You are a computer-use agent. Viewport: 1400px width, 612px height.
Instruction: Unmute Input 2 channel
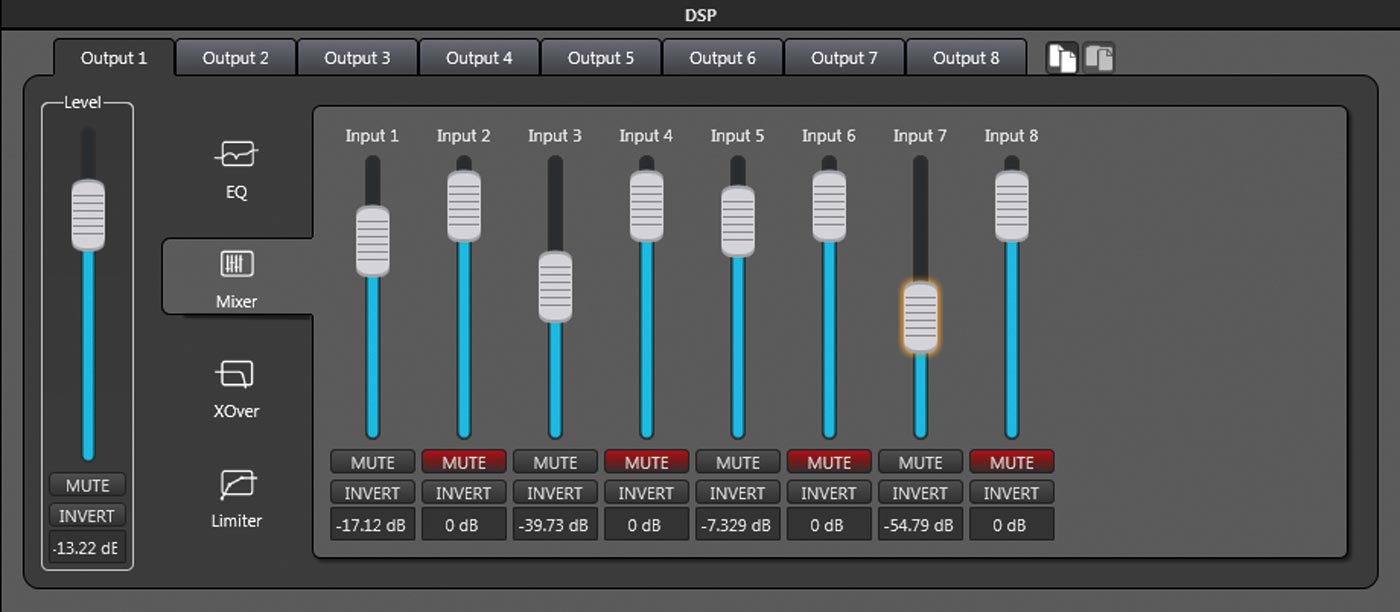[x=463, y=462]
